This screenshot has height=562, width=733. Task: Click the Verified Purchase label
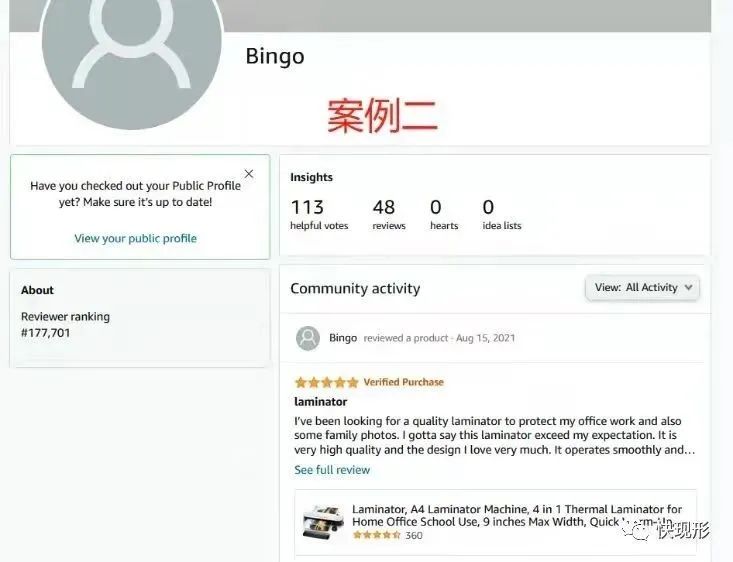403,382
